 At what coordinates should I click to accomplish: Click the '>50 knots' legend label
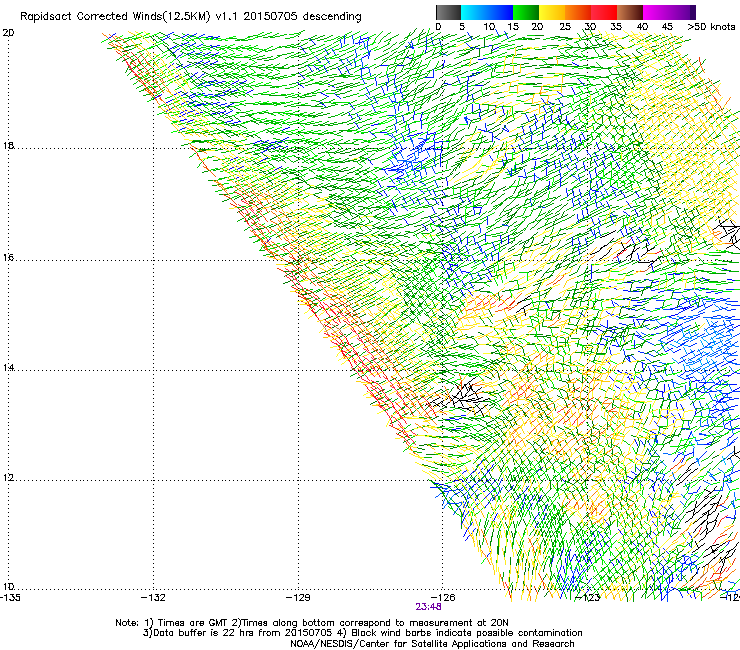coord(711,26)
